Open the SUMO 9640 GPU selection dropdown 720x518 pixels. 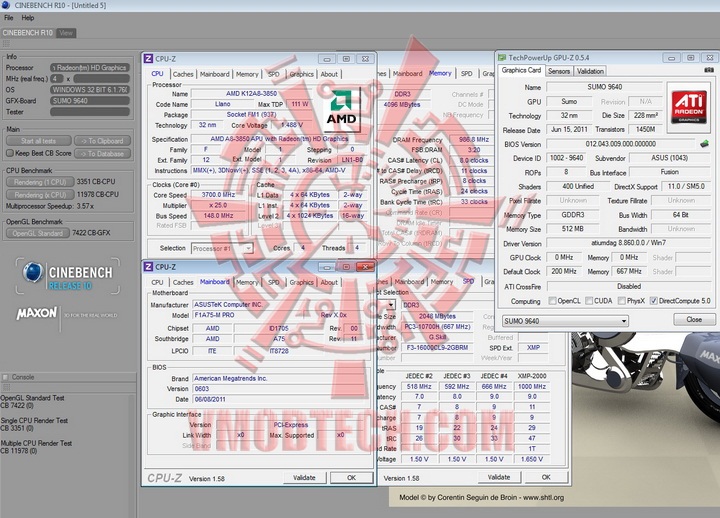click(565, 321)
